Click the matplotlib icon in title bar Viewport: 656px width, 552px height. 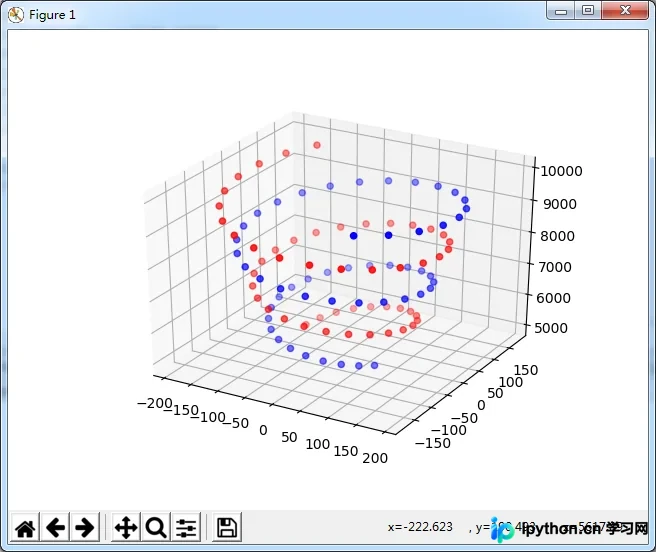(15, 15)
